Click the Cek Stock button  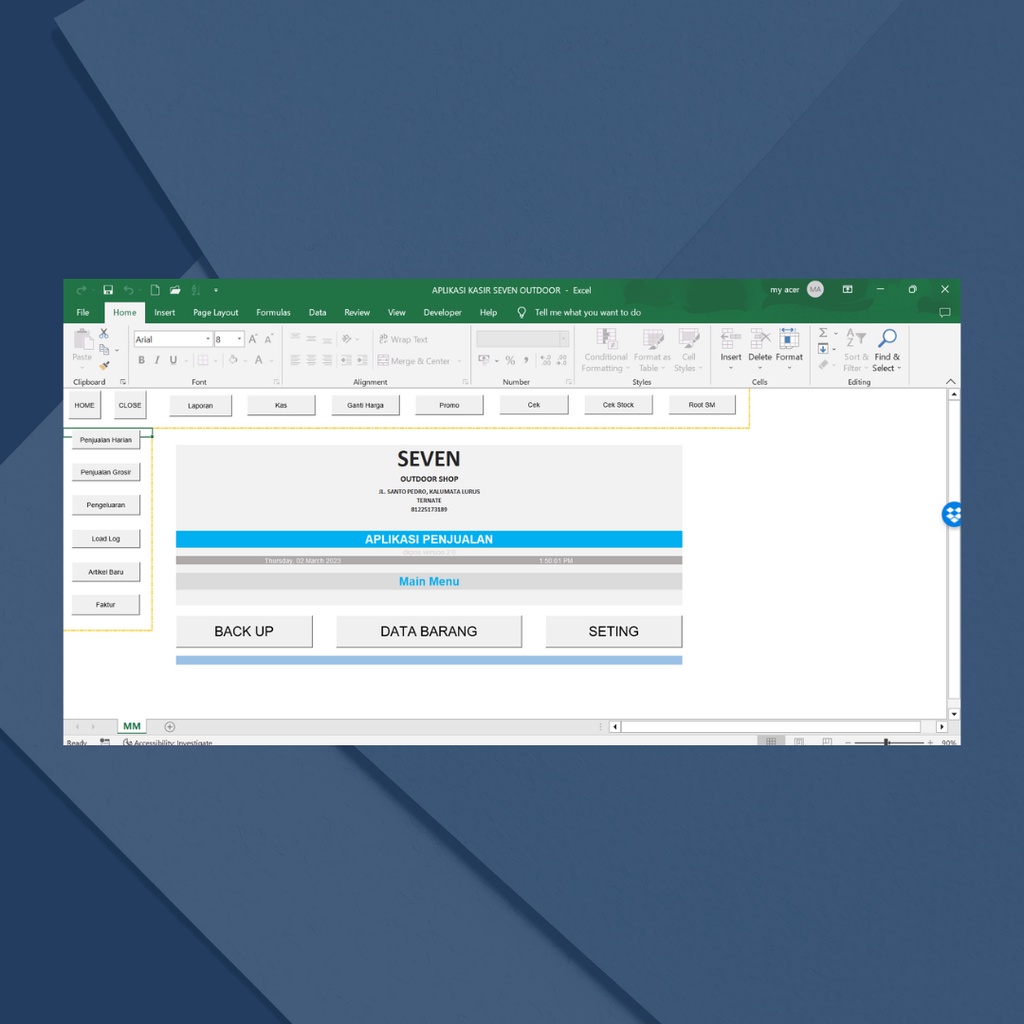(x=618, y=405)
